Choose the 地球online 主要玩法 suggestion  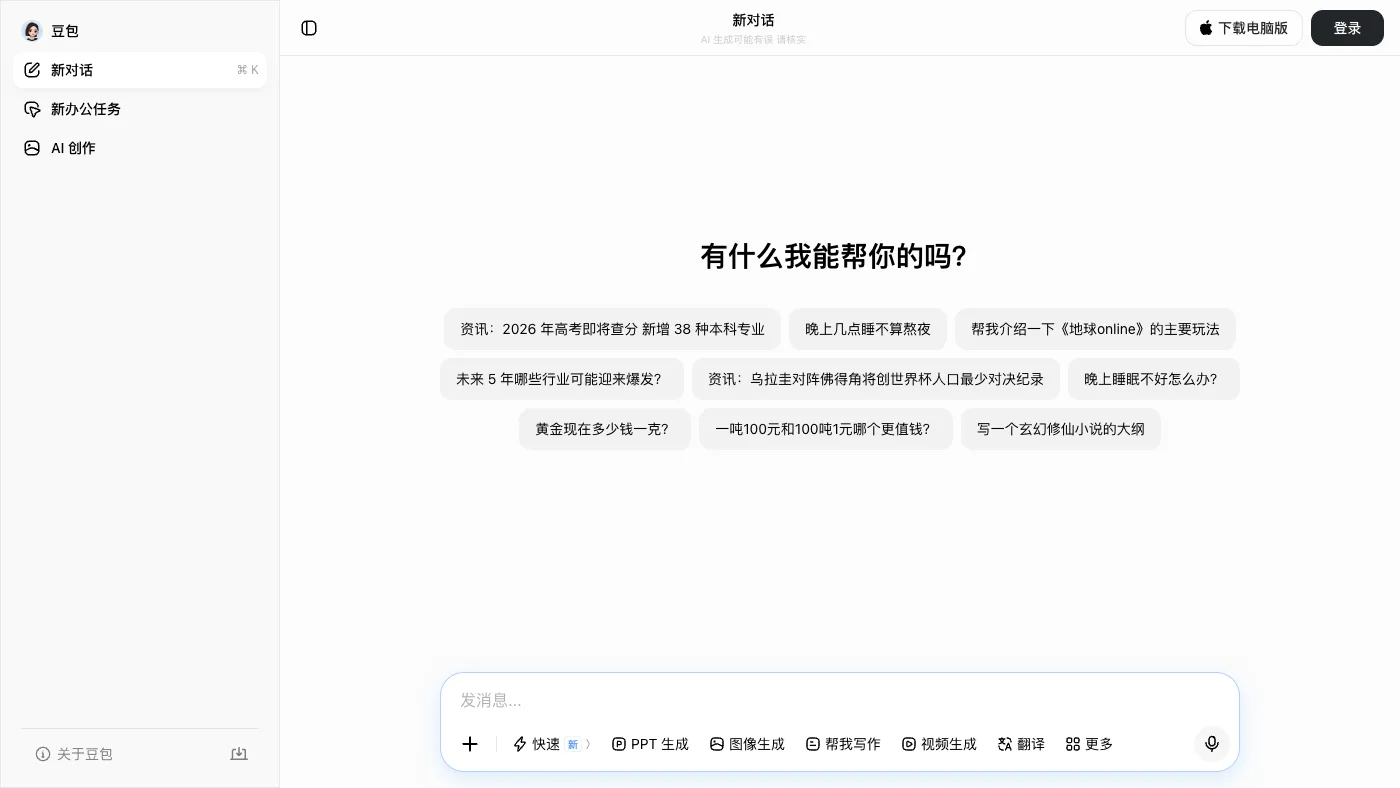pos(1095,329)
